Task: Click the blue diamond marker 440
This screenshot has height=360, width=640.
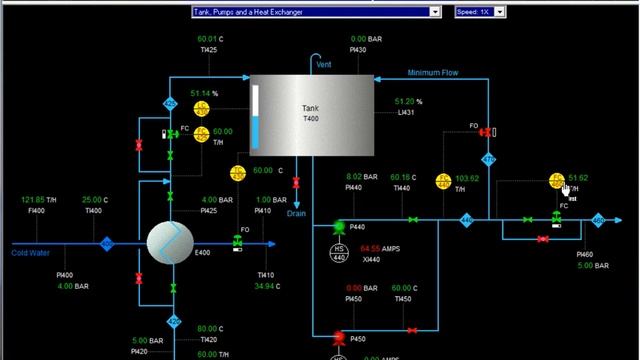Action: 467,220
